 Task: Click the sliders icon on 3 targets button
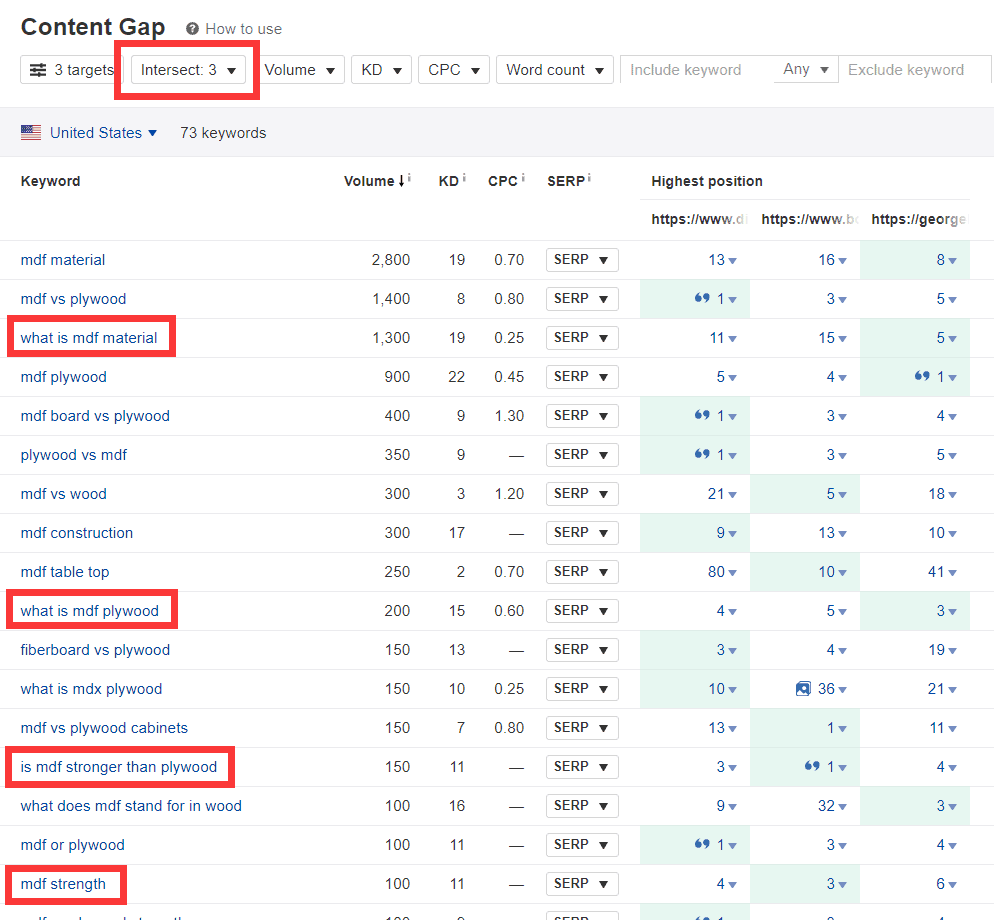pos(38,70)
